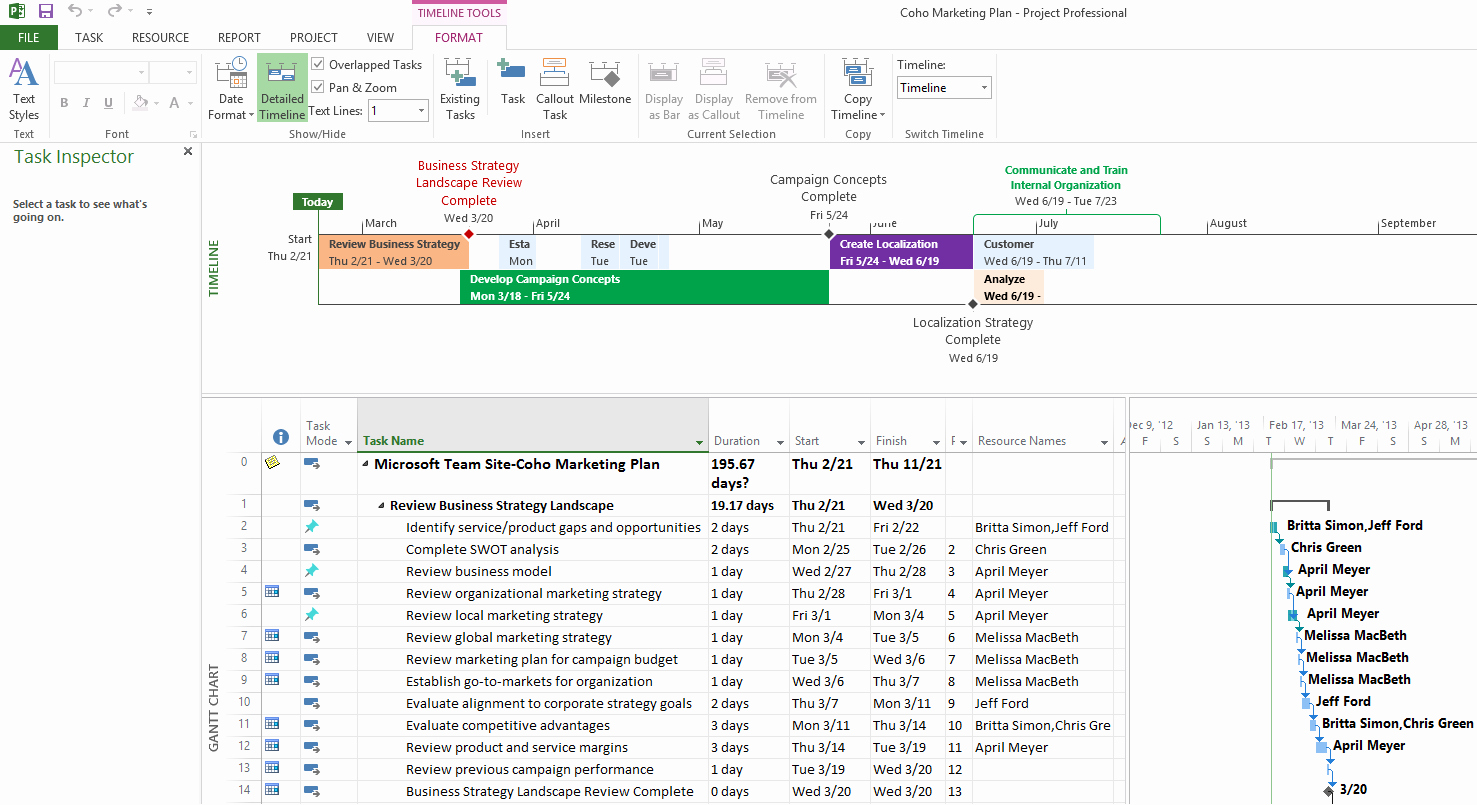Image resolution: width=1477 pixels, height=805 pixels.
Task: Insert a Milestone on the timeline
Action: click(x=605, y=82)
